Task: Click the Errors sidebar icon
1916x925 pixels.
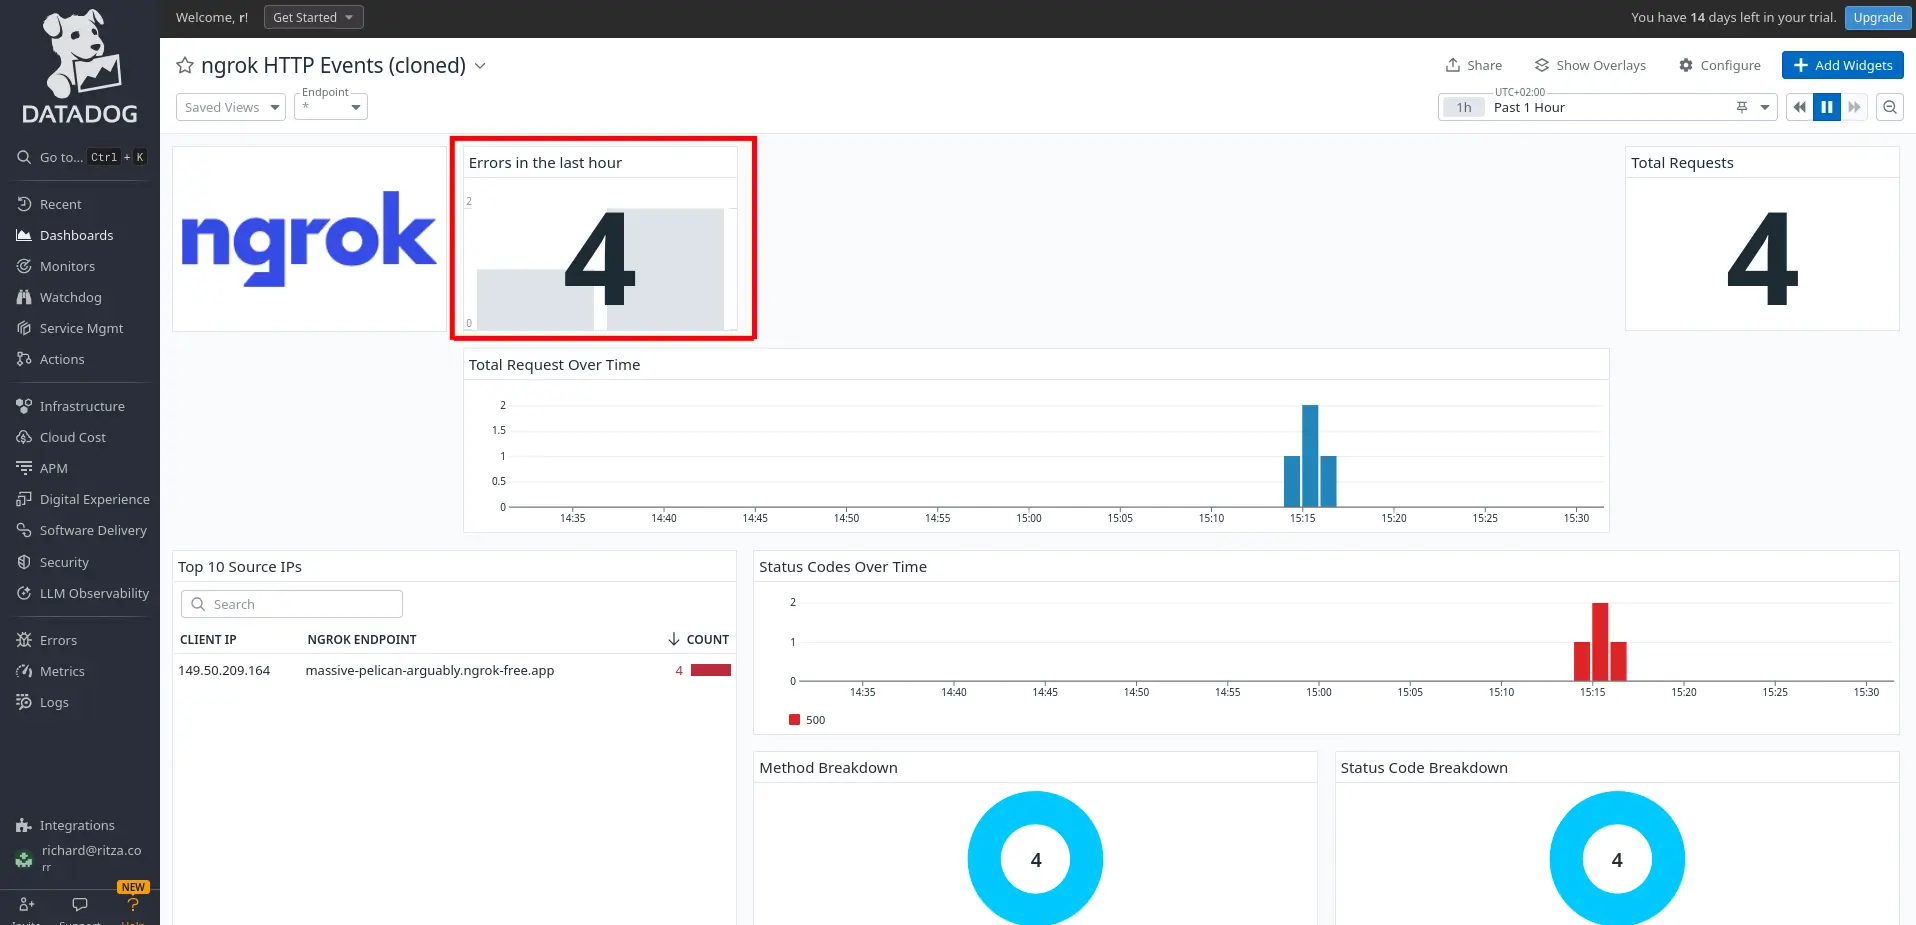Action: pyautogui.click(x=24, y=640)
